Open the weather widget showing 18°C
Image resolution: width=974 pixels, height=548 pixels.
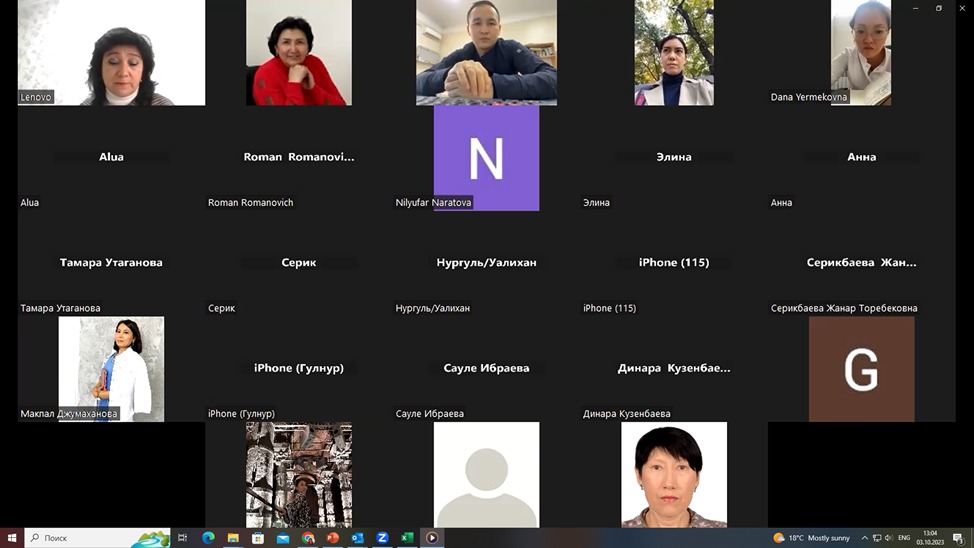[x=811, y=538]
